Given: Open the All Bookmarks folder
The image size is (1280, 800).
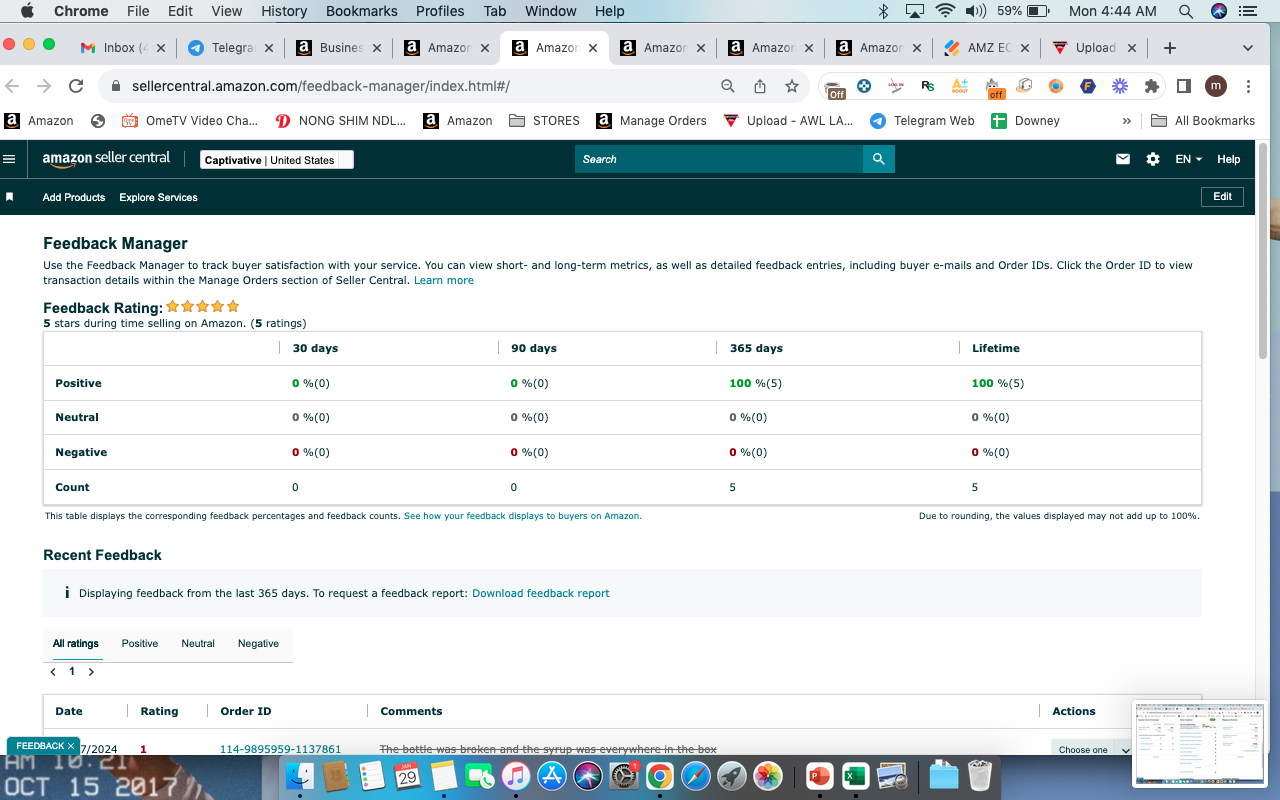Looking at the screenshot, I should tap(1203, 121).
